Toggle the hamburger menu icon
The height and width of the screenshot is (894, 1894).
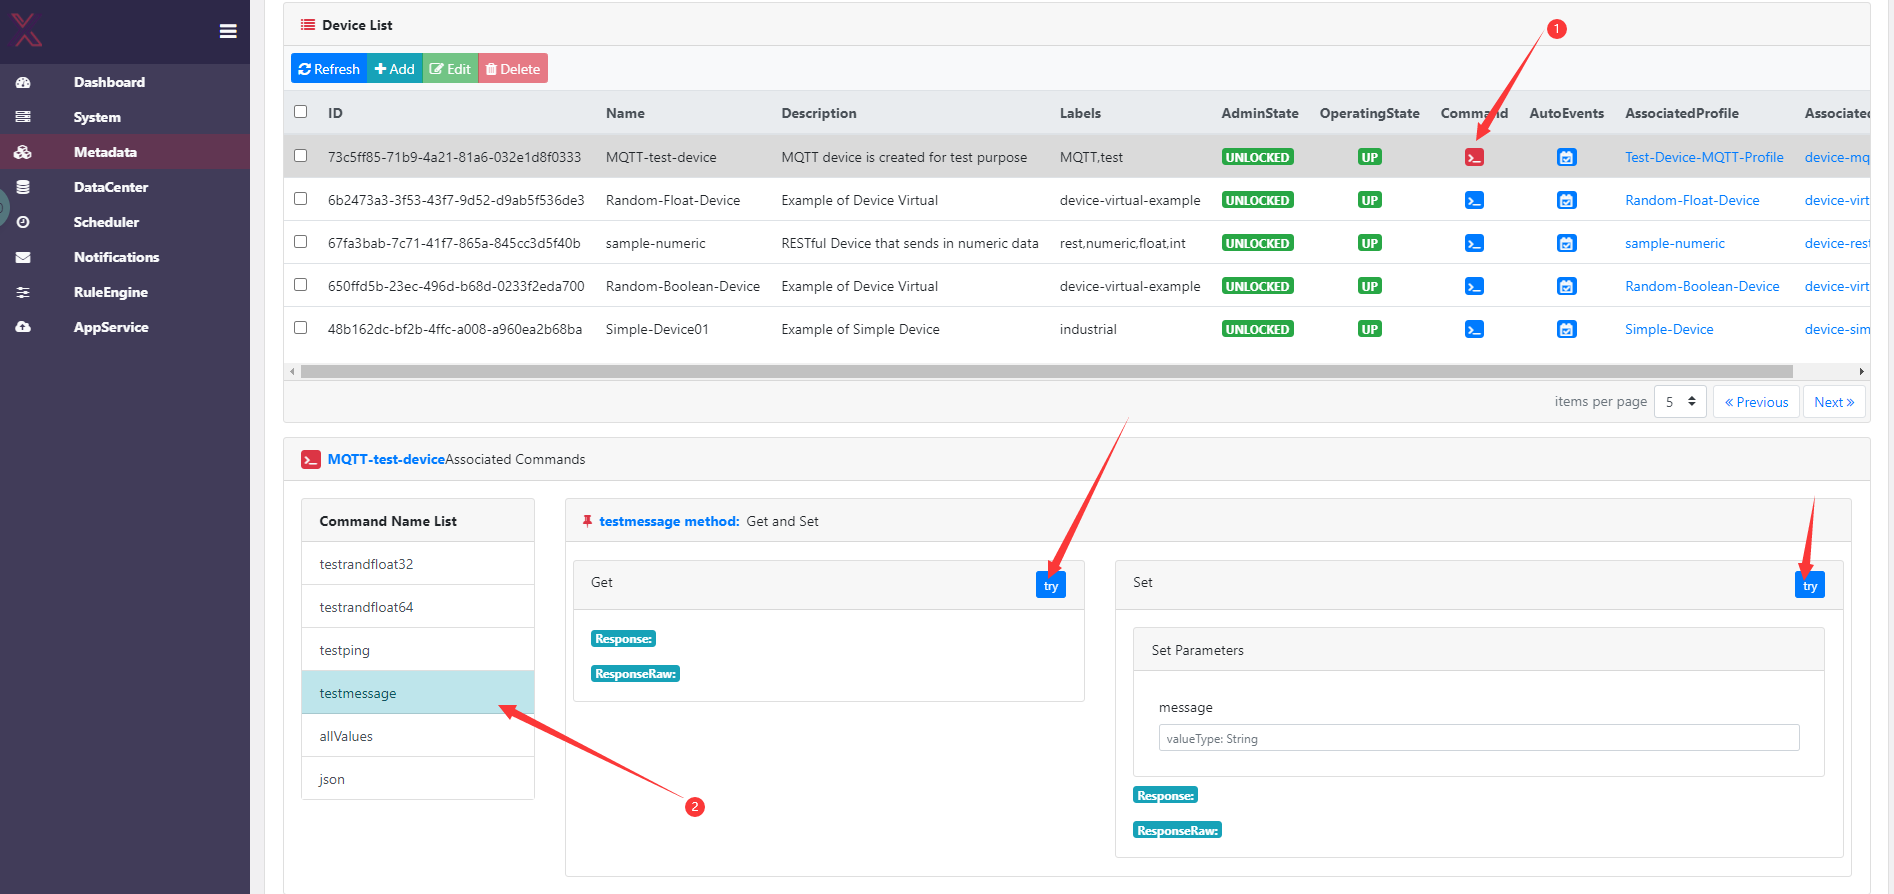click(228, 31)
